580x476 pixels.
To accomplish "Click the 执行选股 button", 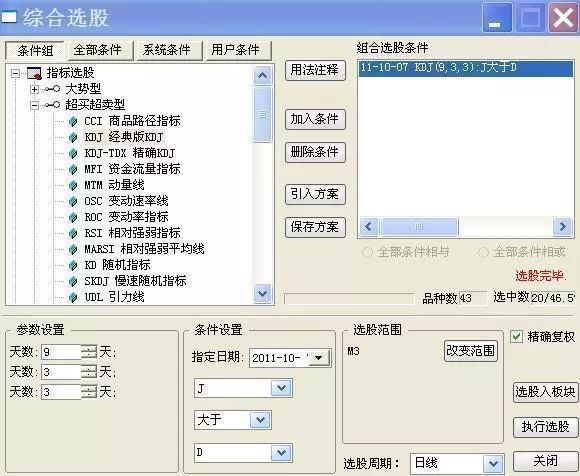I will (x=545, y=427).
